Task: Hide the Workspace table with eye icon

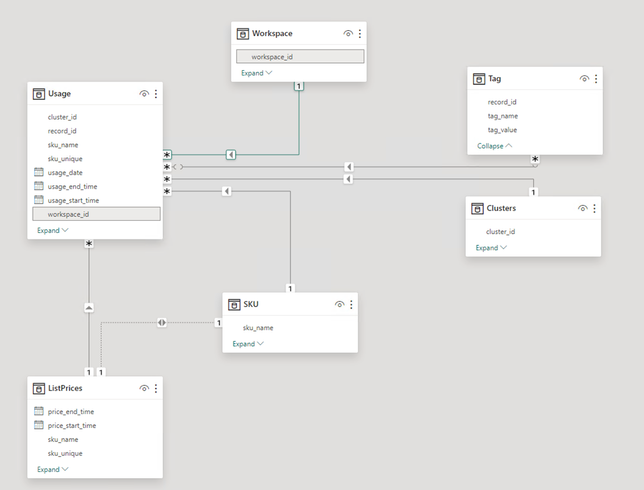Action: [348, 34]
